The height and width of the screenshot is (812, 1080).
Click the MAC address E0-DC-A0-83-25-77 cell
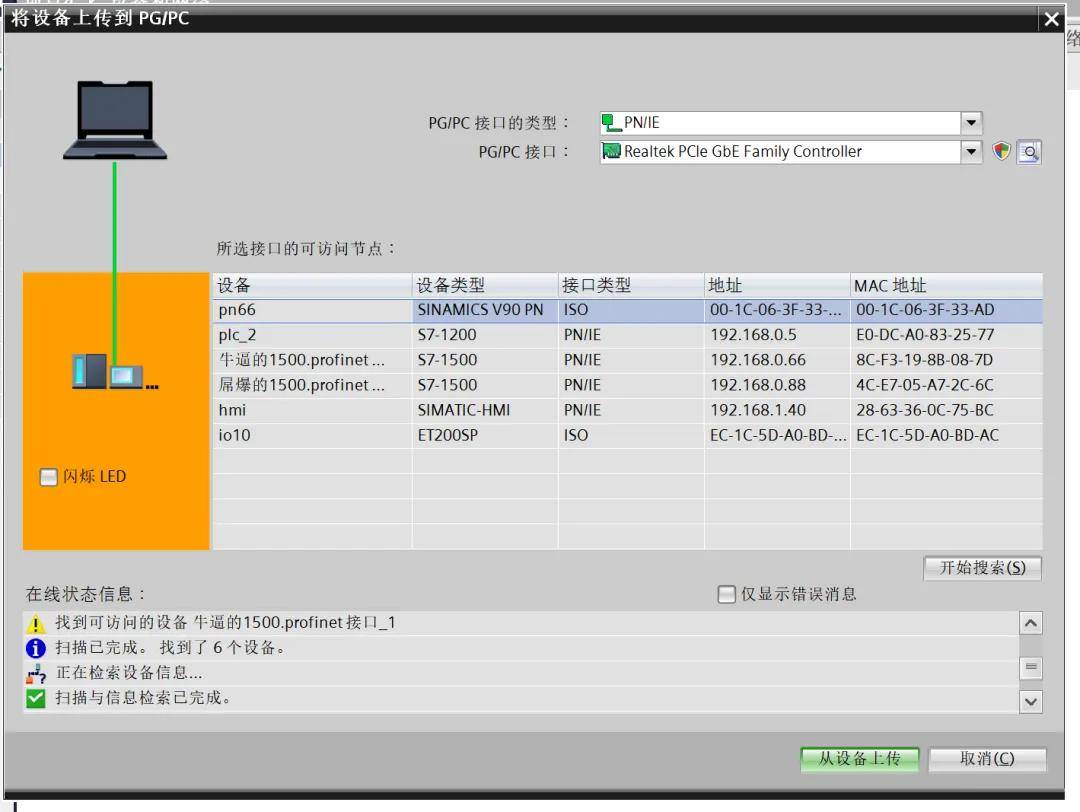[946, 335]
